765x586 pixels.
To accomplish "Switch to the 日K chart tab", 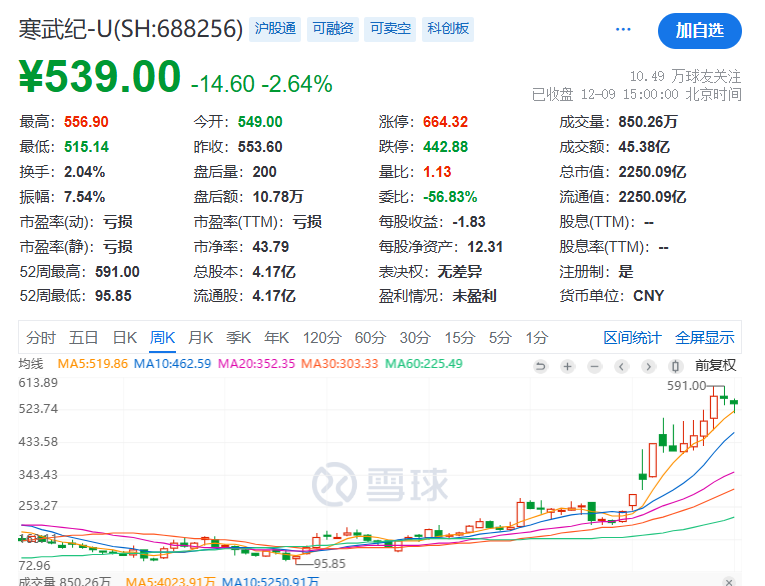I will (x=125, y=338).
